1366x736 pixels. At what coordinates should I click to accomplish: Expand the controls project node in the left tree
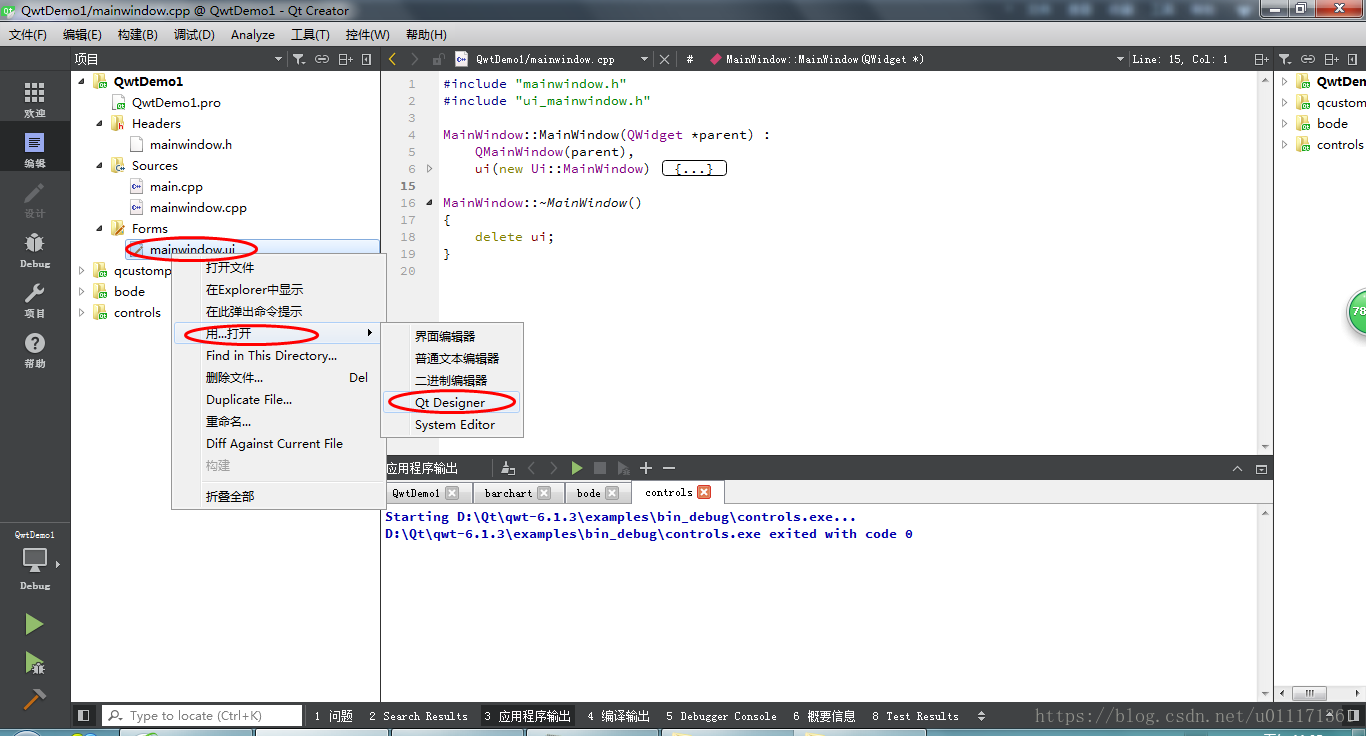[82, 313]
